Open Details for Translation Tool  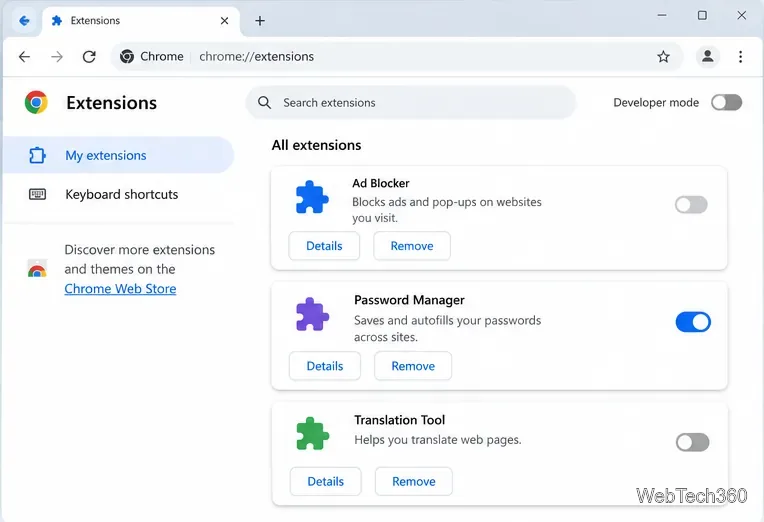point(325,482)
